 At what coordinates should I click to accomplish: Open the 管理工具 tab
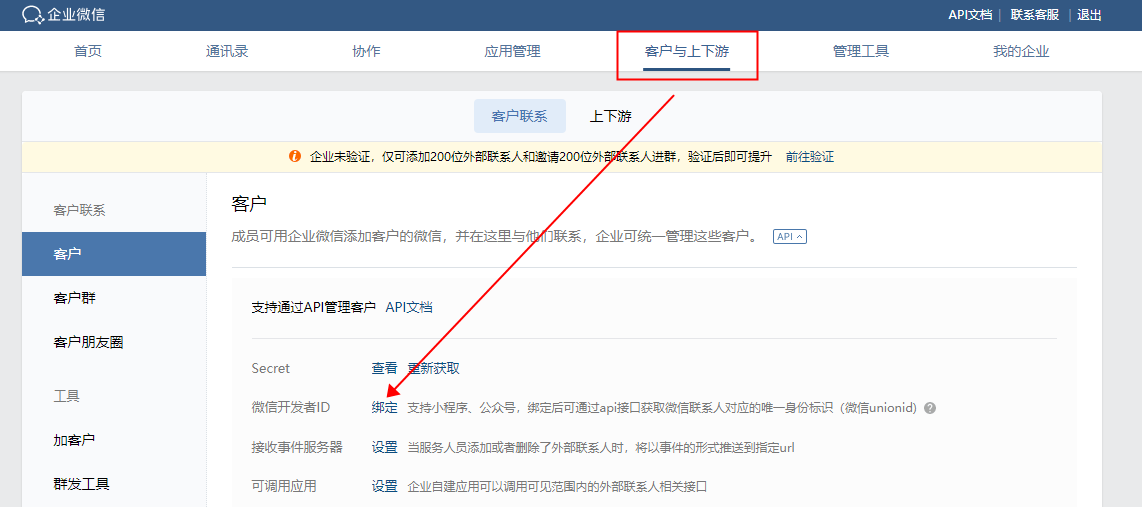tap(861, 51)
